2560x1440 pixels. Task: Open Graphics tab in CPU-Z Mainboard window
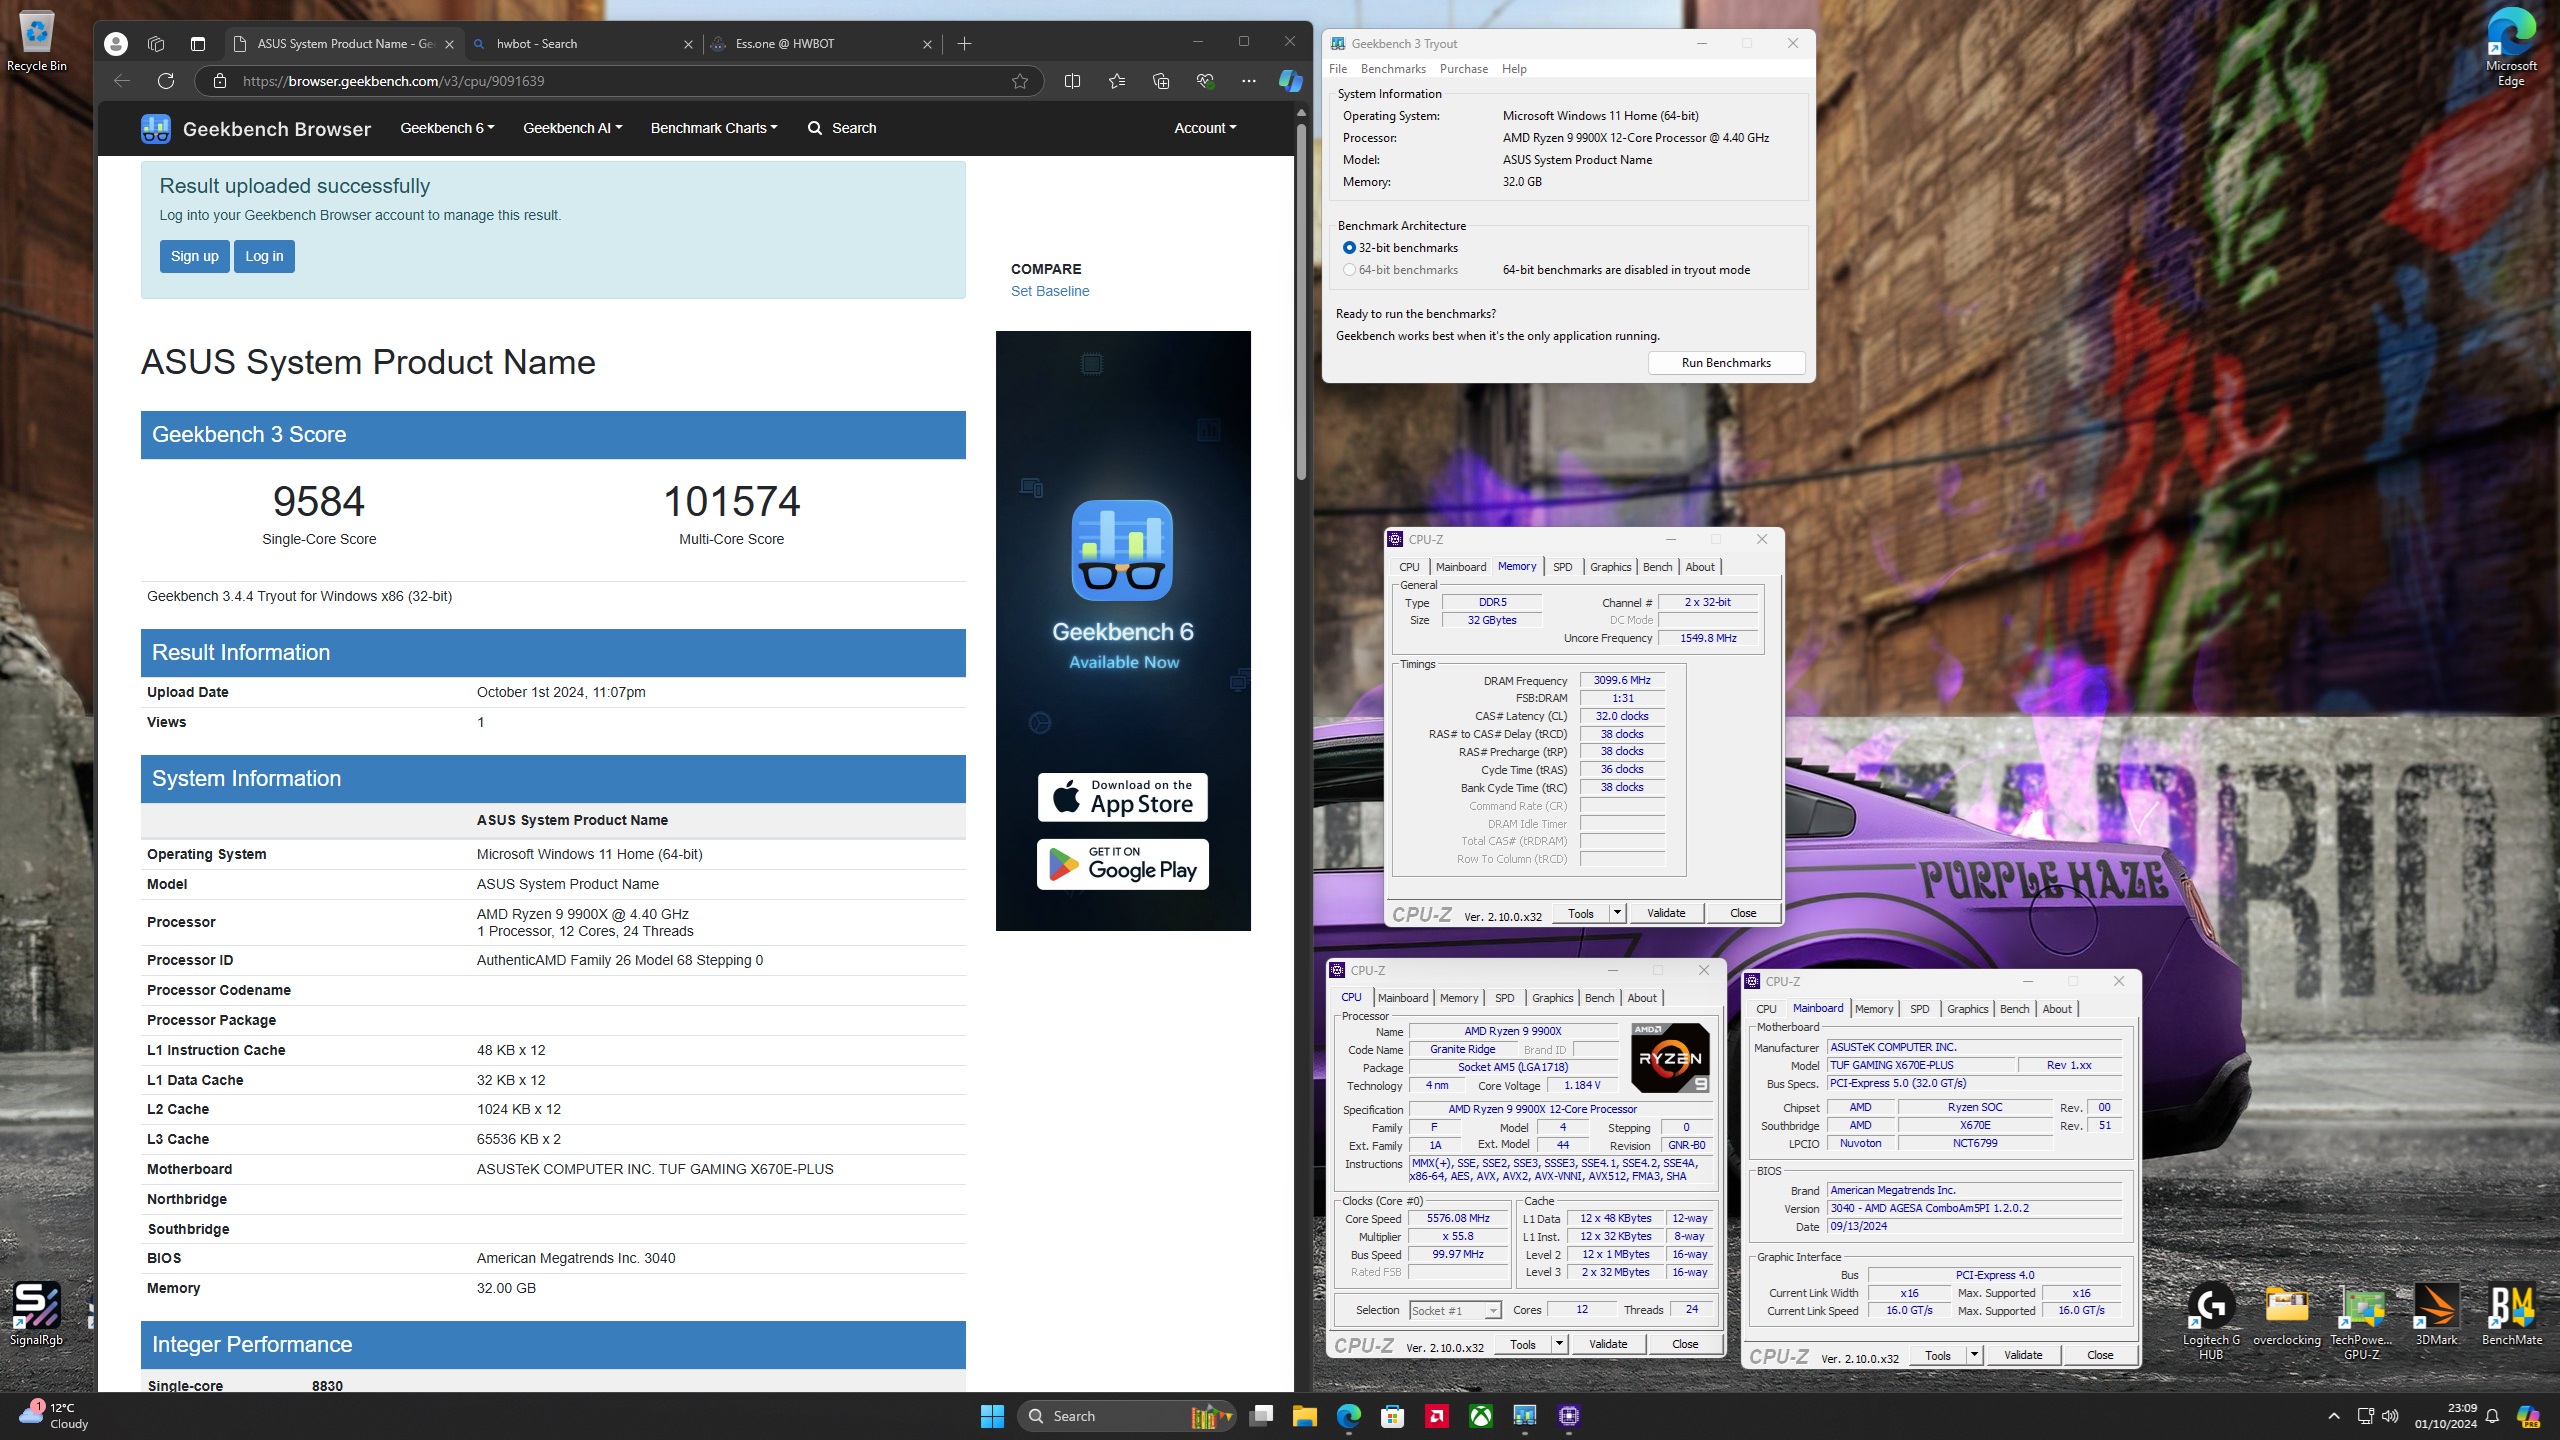[x=1967, y=1009]
